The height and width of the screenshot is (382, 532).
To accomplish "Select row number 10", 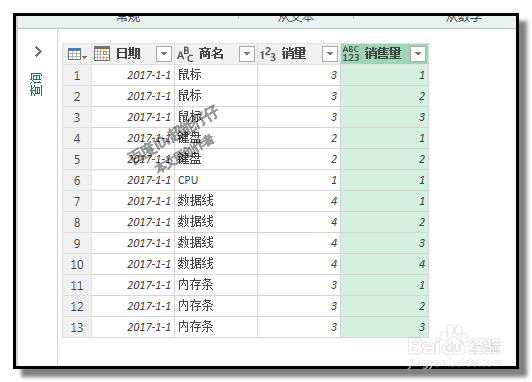I will click(x=77, y=265).
